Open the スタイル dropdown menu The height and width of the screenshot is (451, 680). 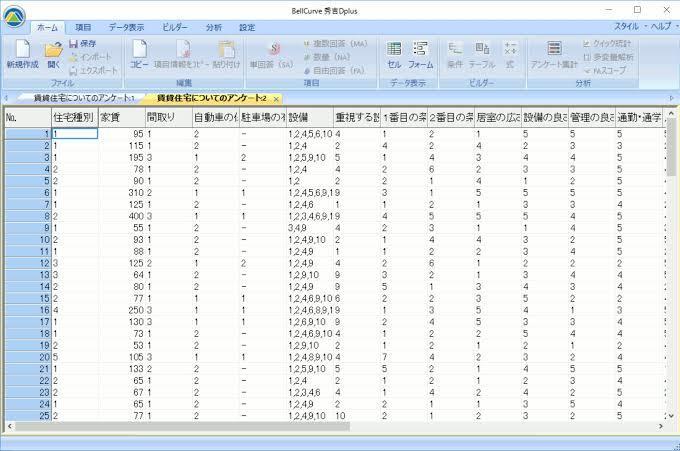[630, 26]
